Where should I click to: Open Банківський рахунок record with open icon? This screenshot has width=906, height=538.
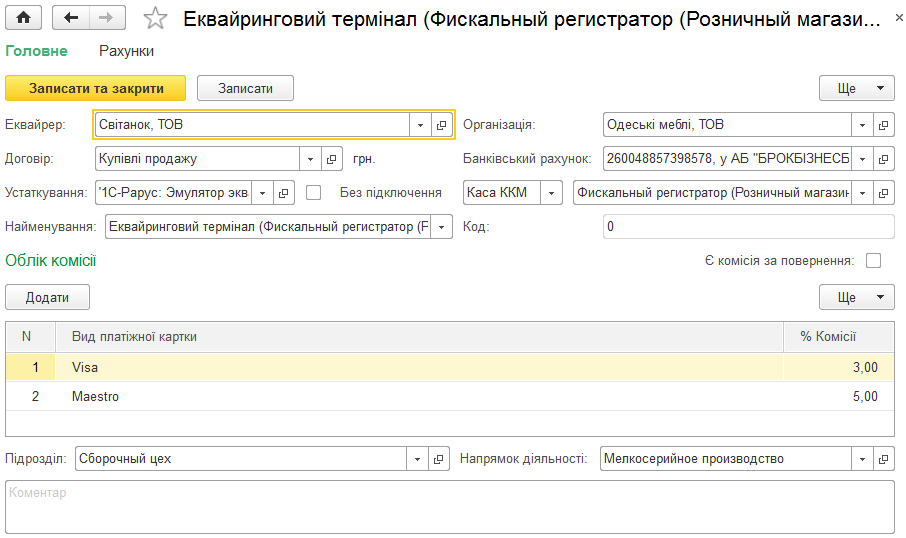(883, 159)
